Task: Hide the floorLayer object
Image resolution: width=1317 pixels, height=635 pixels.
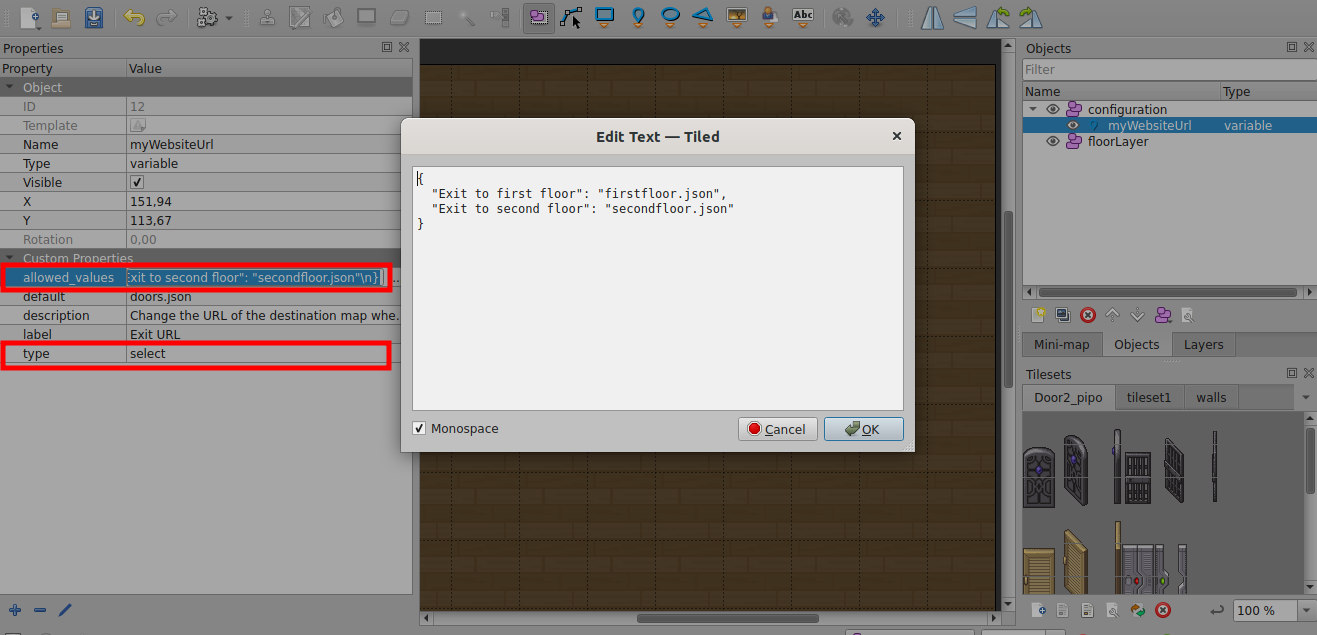Action: (x=1052, y=141)
